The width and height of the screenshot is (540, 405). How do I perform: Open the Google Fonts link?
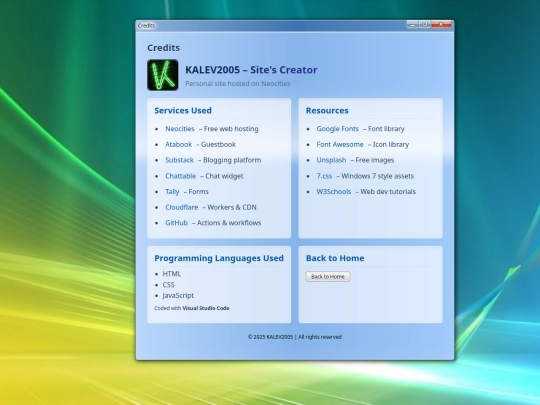pyautogui.click(x=338, y=128)
